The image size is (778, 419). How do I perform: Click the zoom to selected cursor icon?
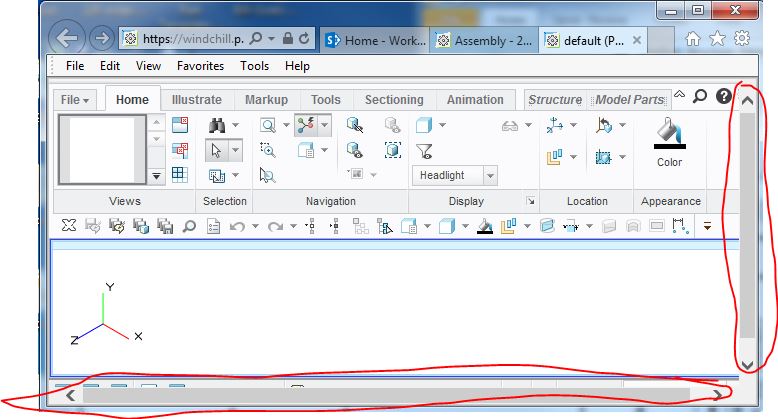[267, 175]
